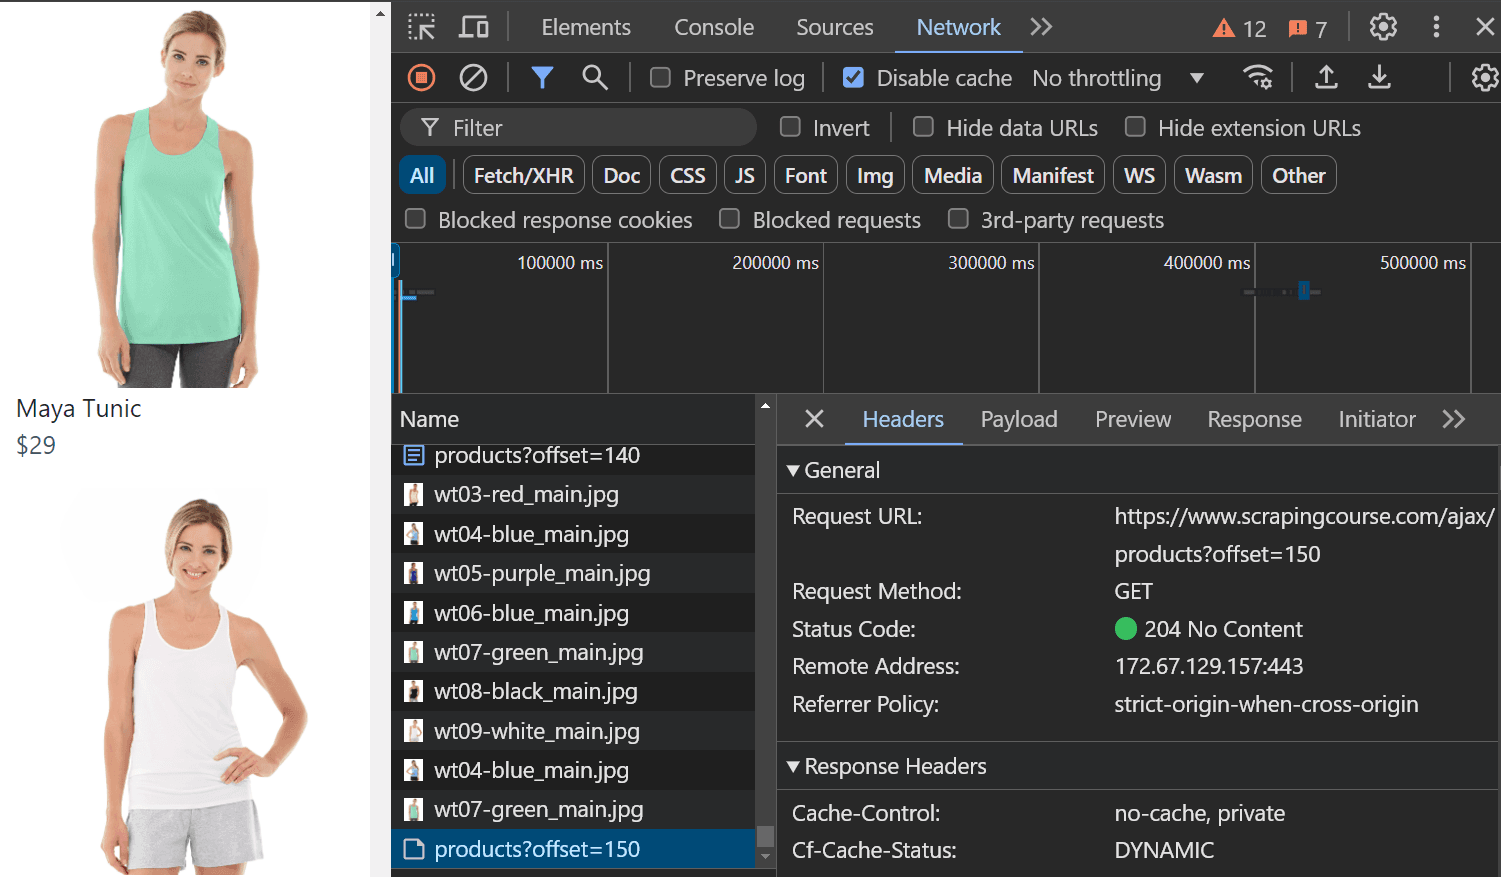Click the products?offset=150 file icon
Screen dimensions: 1501x877
413,850
